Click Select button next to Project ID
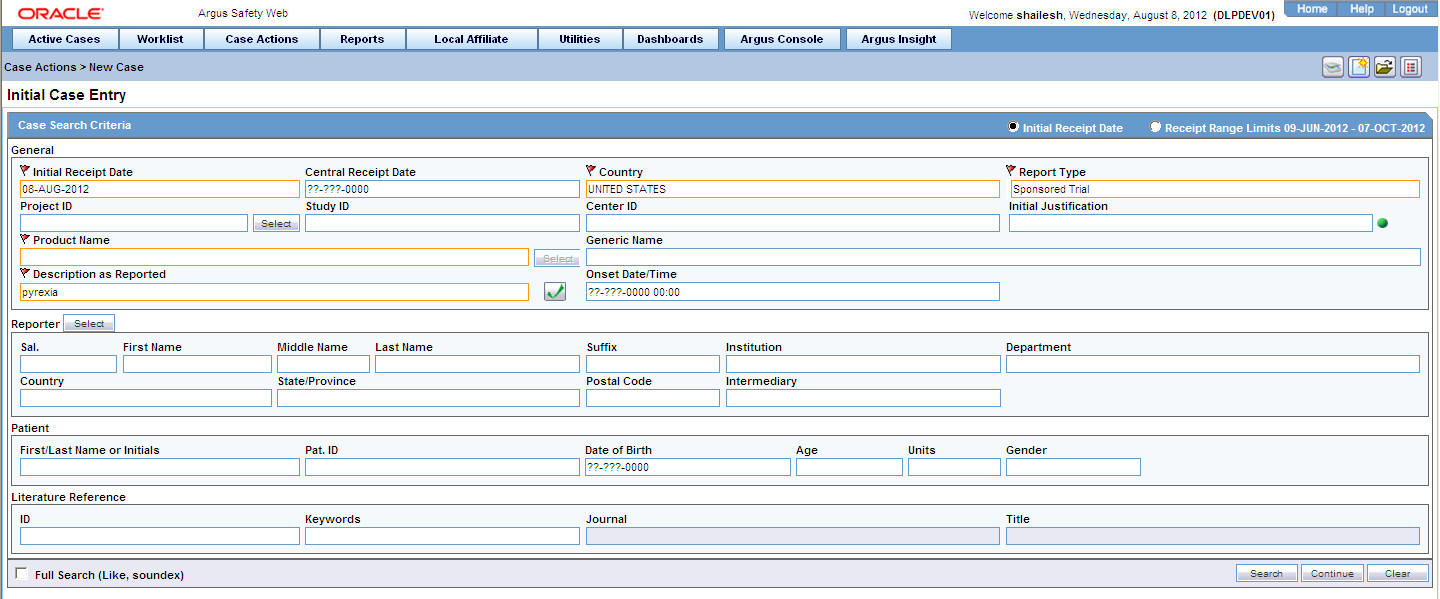 pos(276,224)
